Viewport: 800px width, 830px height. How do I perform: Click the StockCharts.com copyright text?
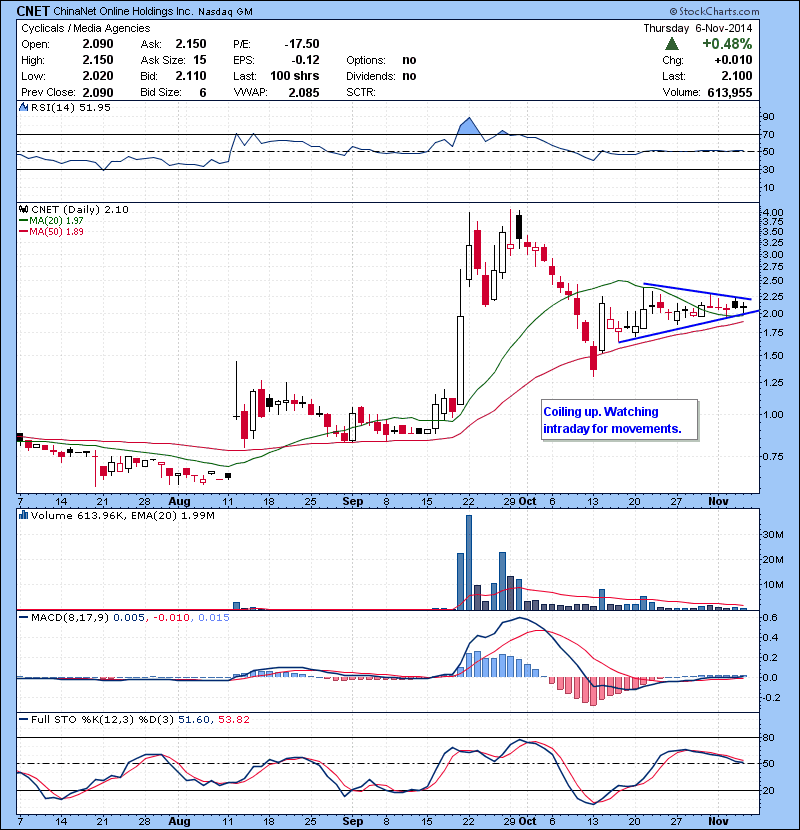tap(714, 11)
